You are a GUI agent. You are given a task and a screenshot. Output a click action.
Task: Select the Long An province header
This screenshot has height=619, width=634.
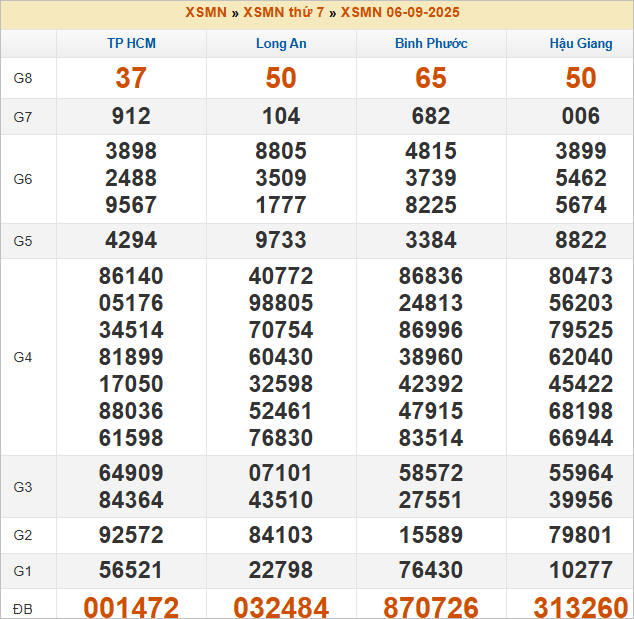[x=281, y=43]
